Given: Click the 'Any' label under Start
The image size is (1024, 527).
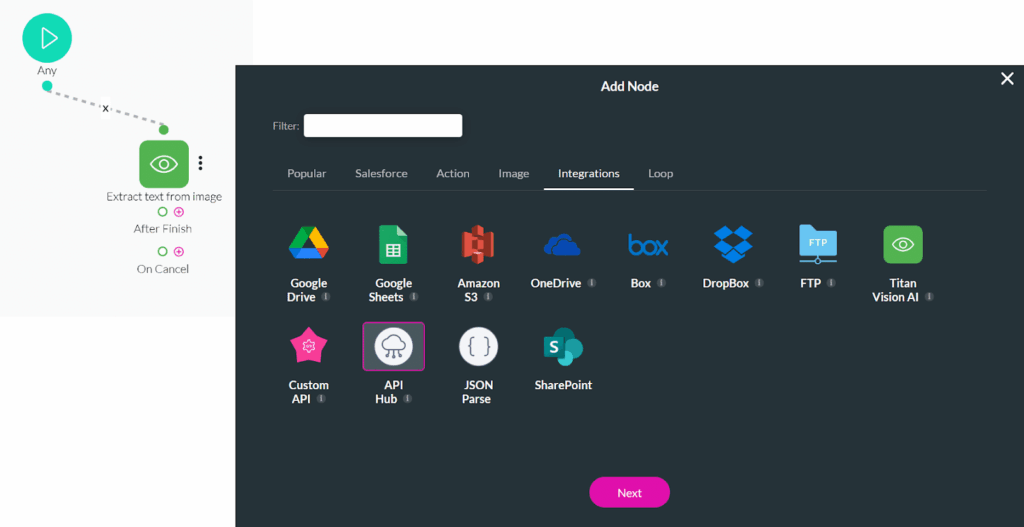Looking at the screenshot, I should point(47,71).
